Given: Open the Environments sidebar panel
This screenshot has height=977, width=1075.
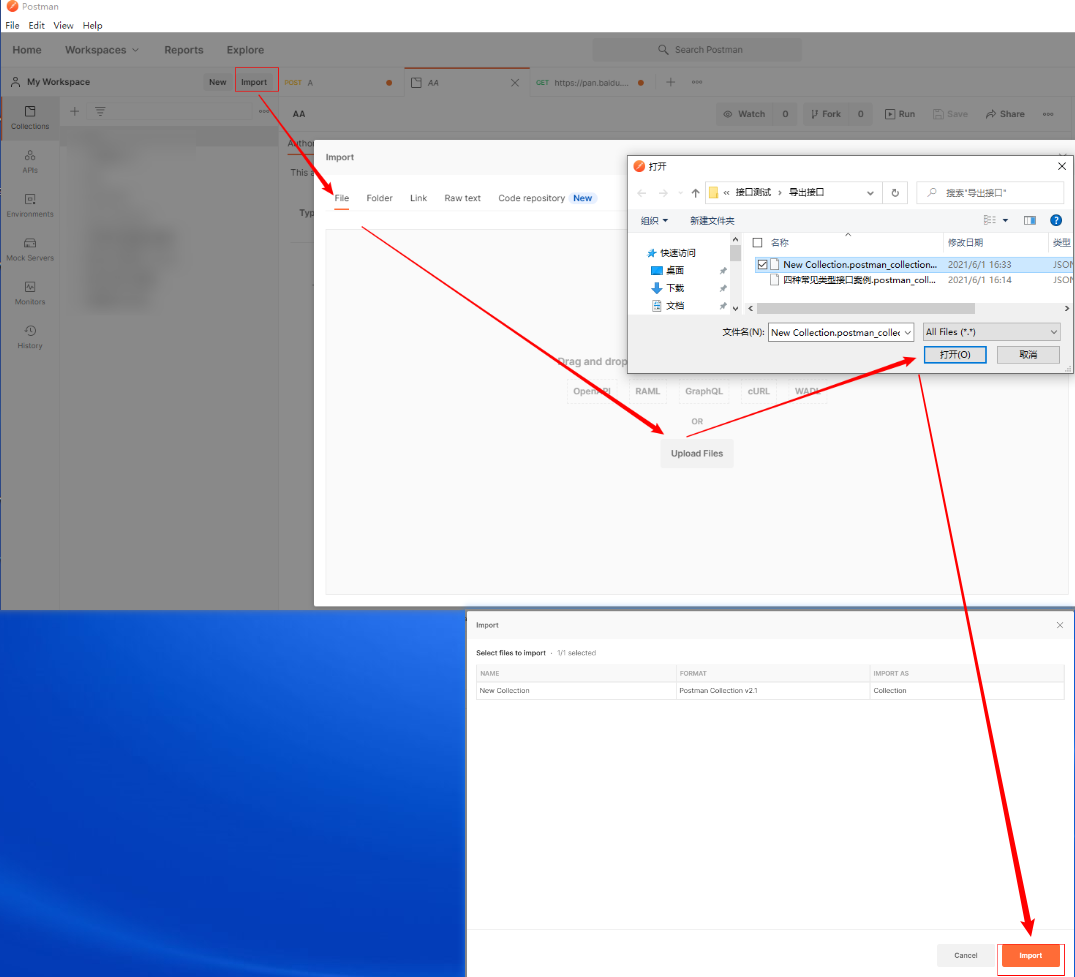Looking at the screenshot, I should click(29, 206).
